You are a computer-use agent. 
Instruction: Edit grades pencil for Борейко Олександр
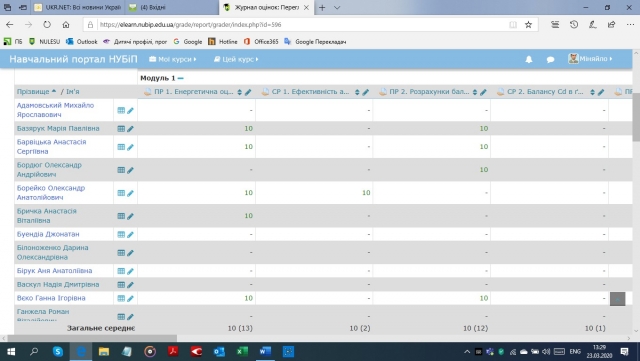point(130,193)
